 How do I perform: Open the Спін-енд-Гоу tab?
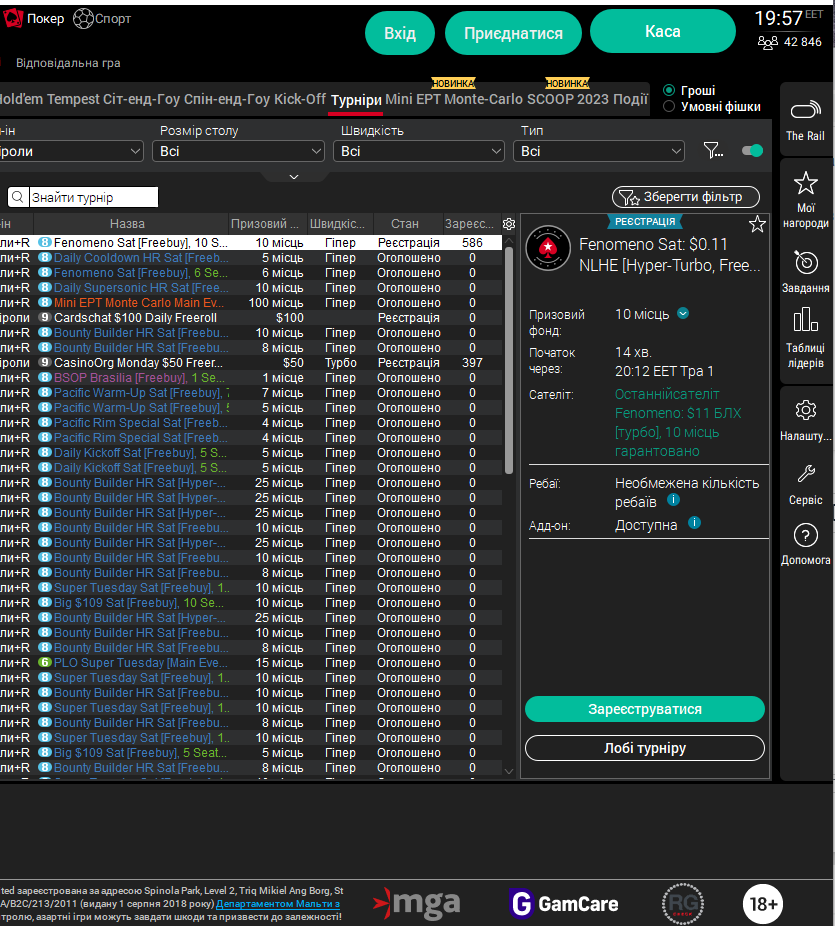227,99
